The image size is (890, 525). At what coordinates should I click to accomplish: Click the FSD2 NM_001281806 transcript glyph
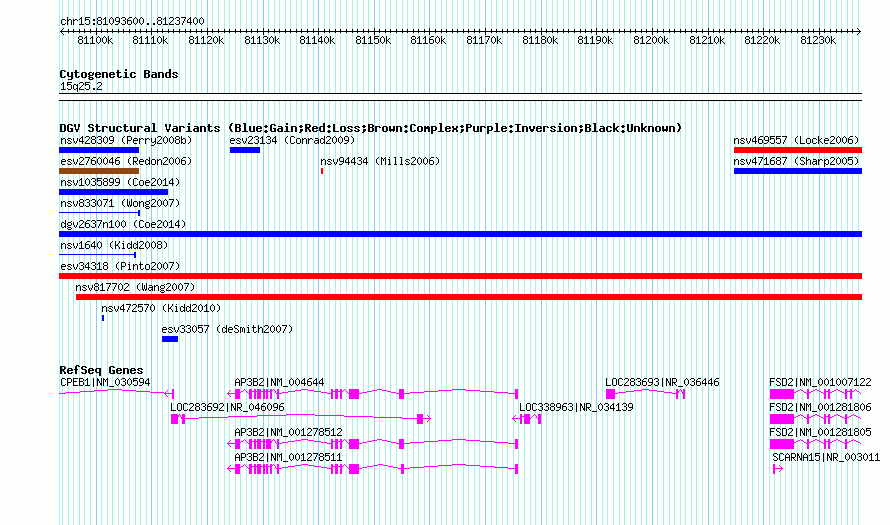click(x=815, y=419)
